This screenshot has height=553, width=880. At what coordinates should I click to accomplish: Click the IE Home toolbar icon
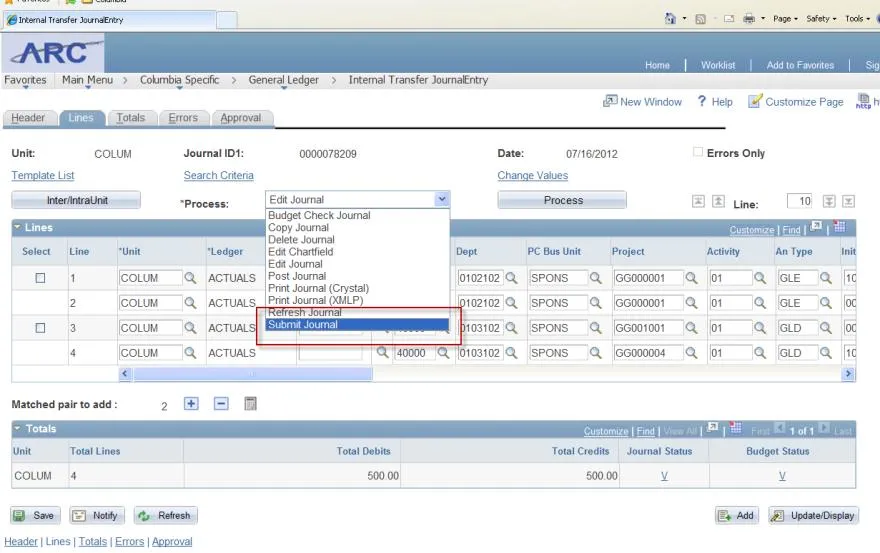[670, 19]
